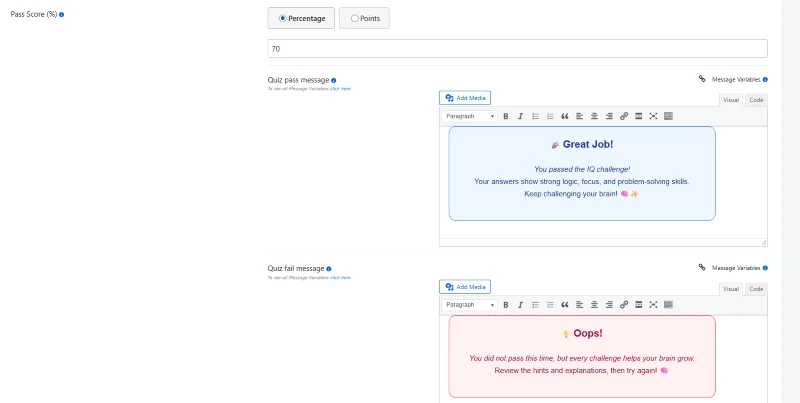Click the 'You did not pass this time' line

point(582,358)
